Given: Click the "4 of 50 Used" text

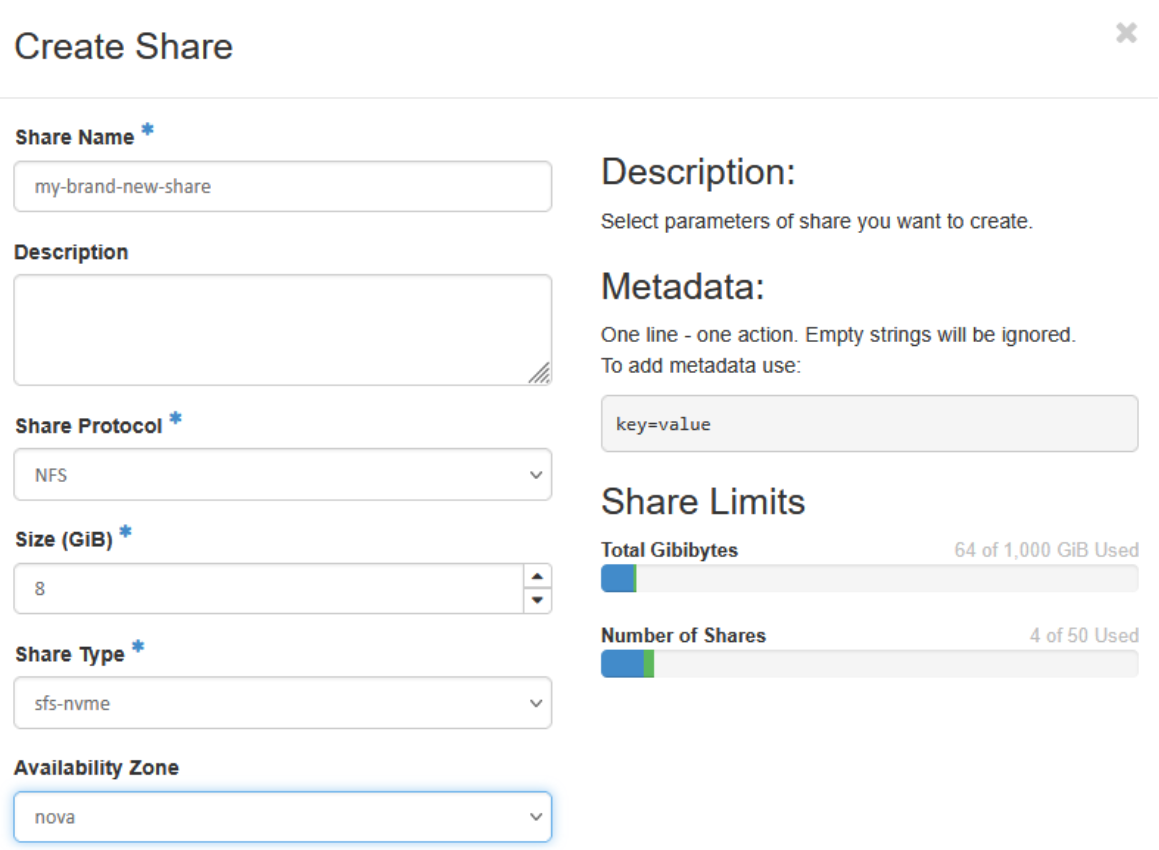Looking at the screenshot, I should 1084,635.
